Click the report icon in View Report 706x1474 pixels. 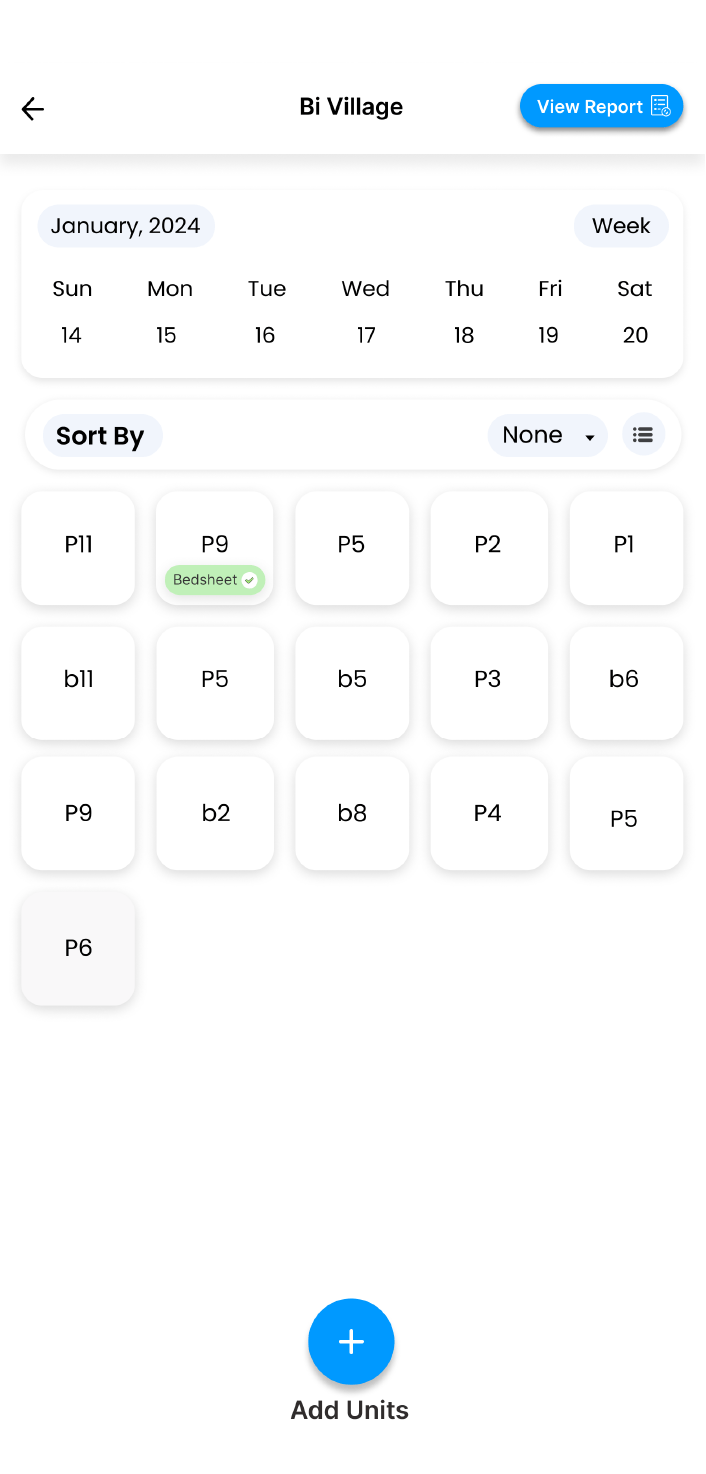point(661,106)
